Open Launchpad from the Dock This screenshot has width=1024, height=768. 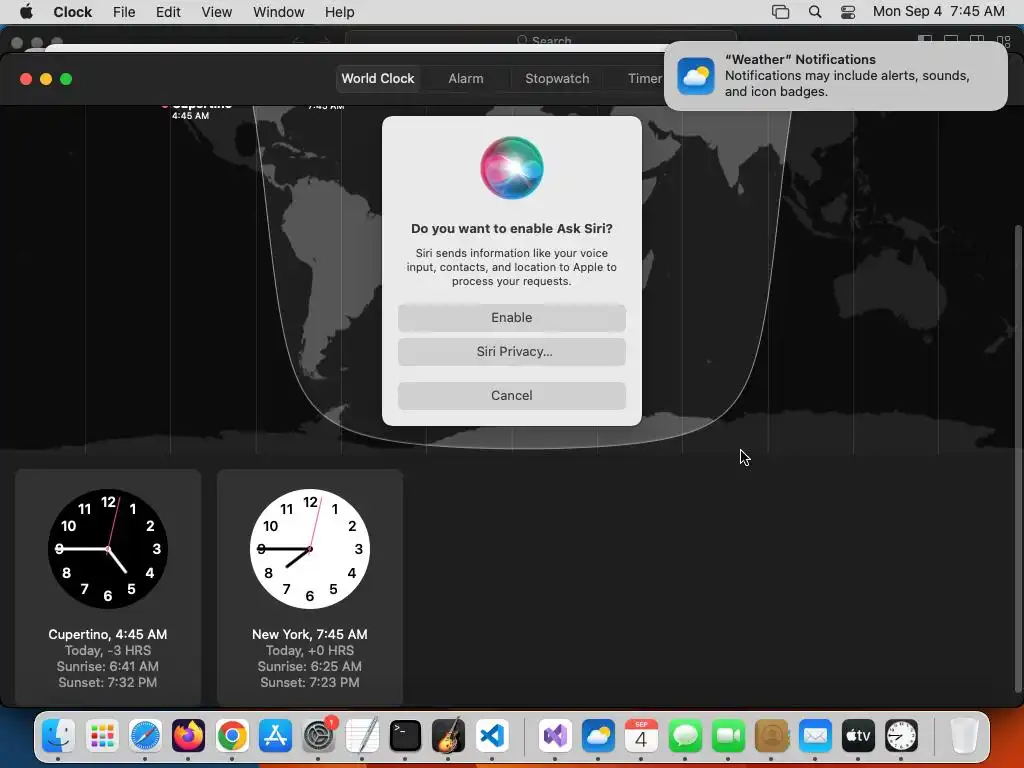click(102, 736)
